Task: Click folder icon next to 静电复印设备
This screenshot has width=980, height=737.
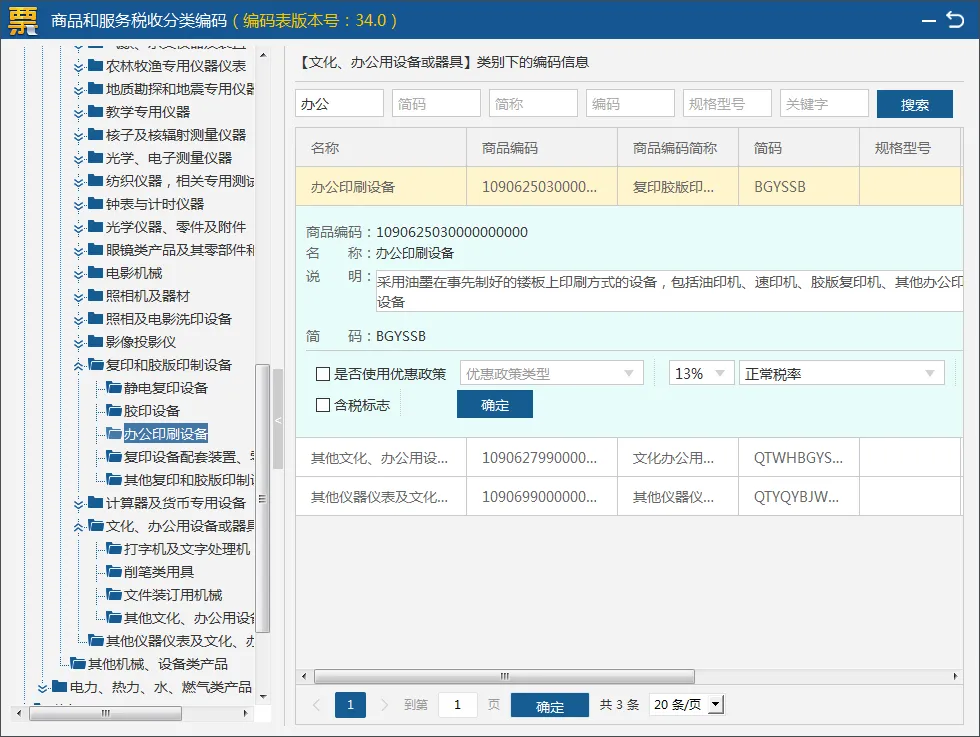Action: (x=114, y=388)
